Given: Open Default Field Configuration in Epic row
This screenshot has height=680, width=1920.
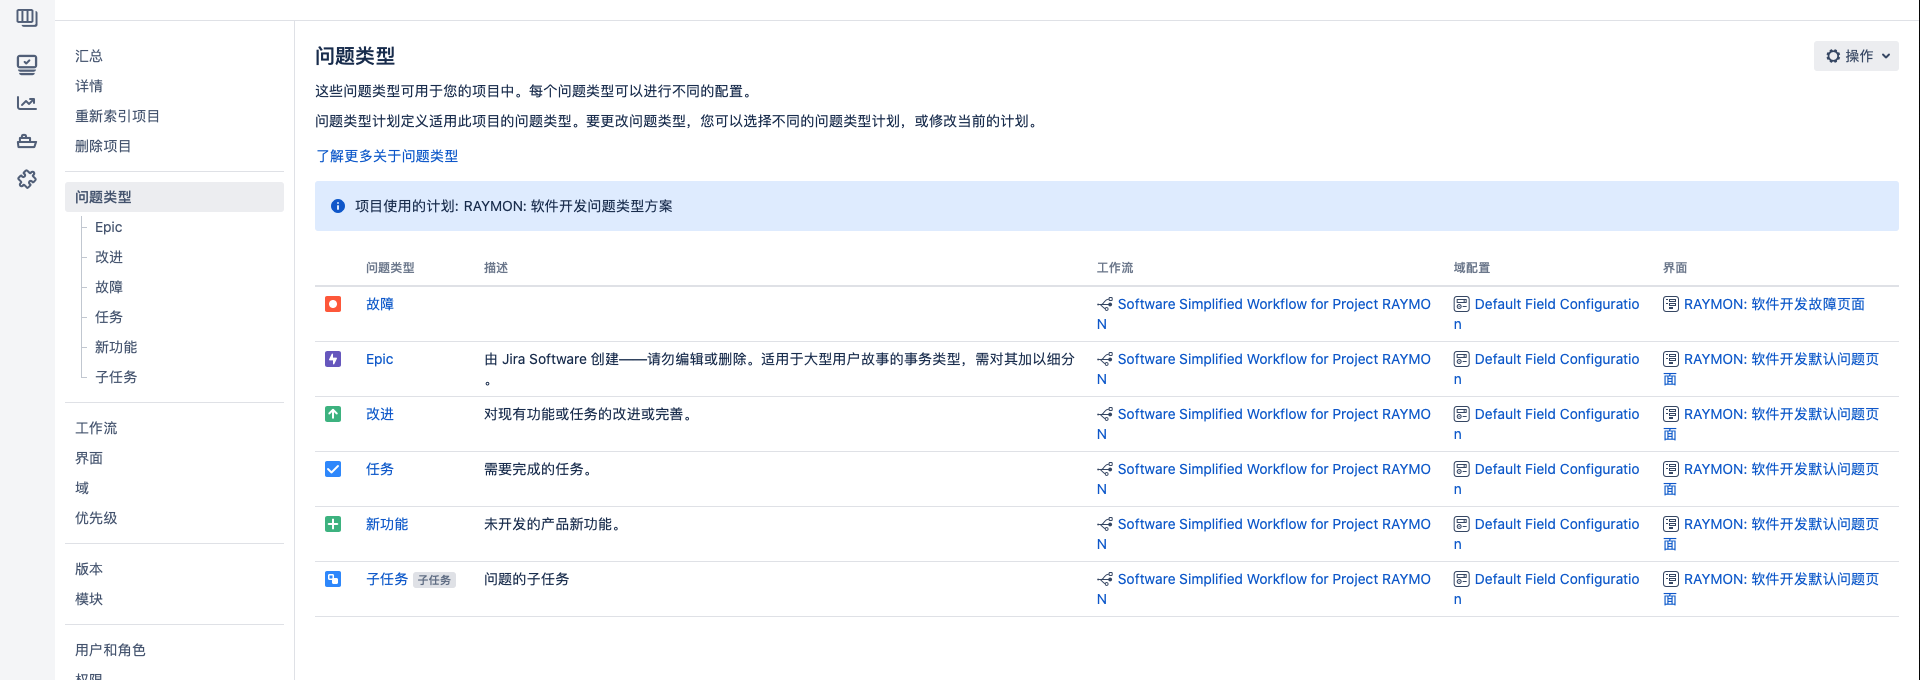Looking at the screenshot, I should [x=1547, y=369].
